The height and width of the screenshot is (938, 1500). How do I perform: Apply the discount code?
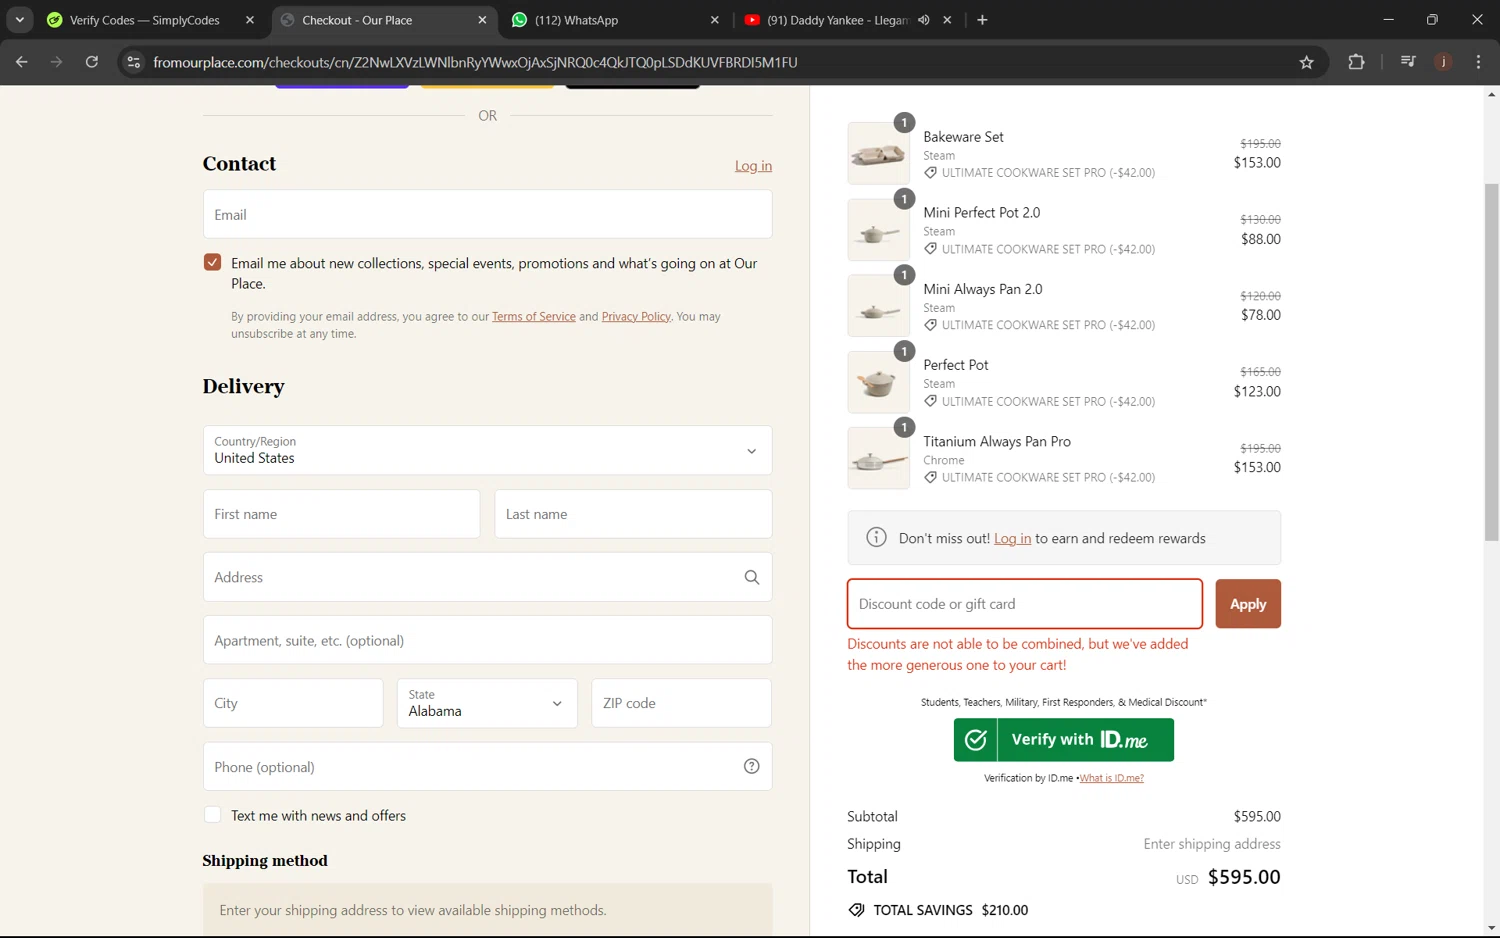(x=1248, y=604)
